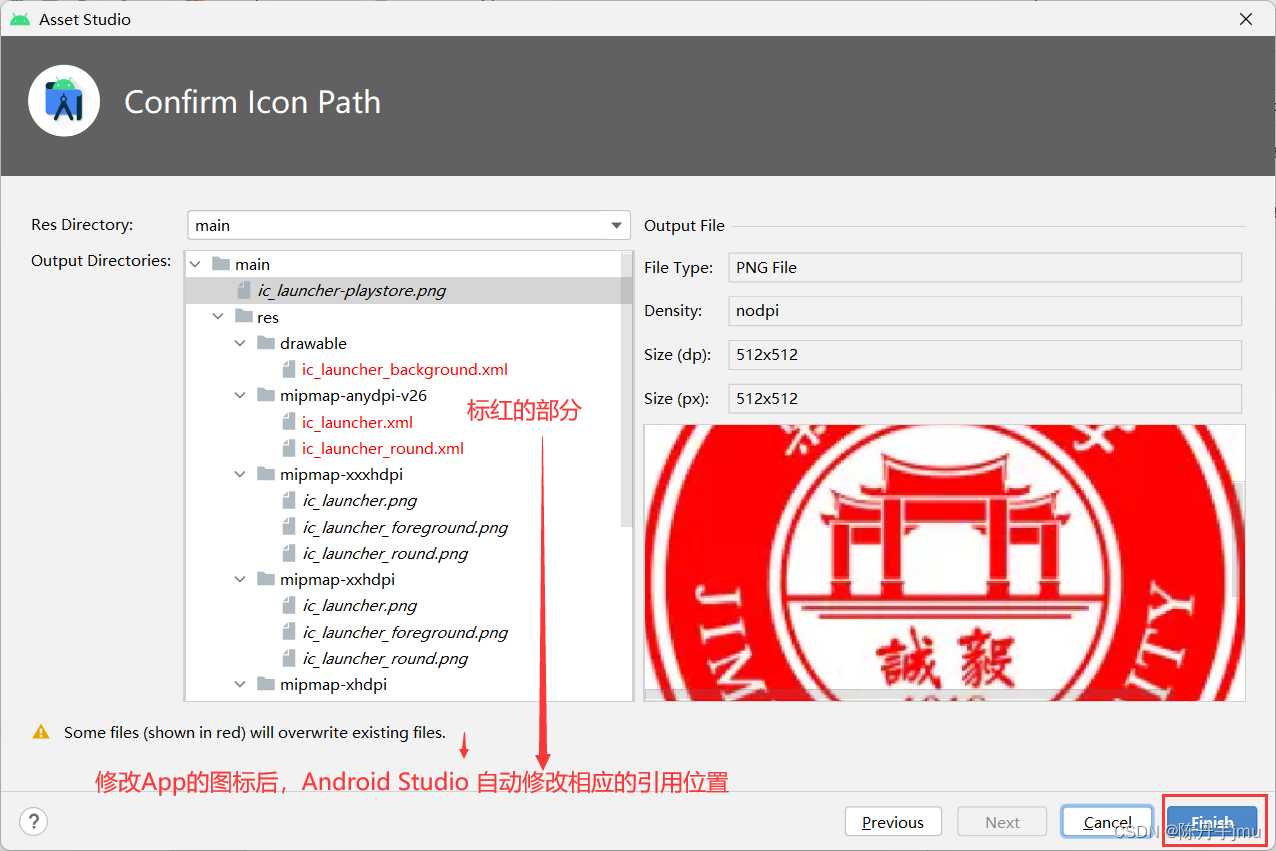Click the overwrite warning message text
The width and height of the screenshot is (1276, 851).
click(255, 732)
